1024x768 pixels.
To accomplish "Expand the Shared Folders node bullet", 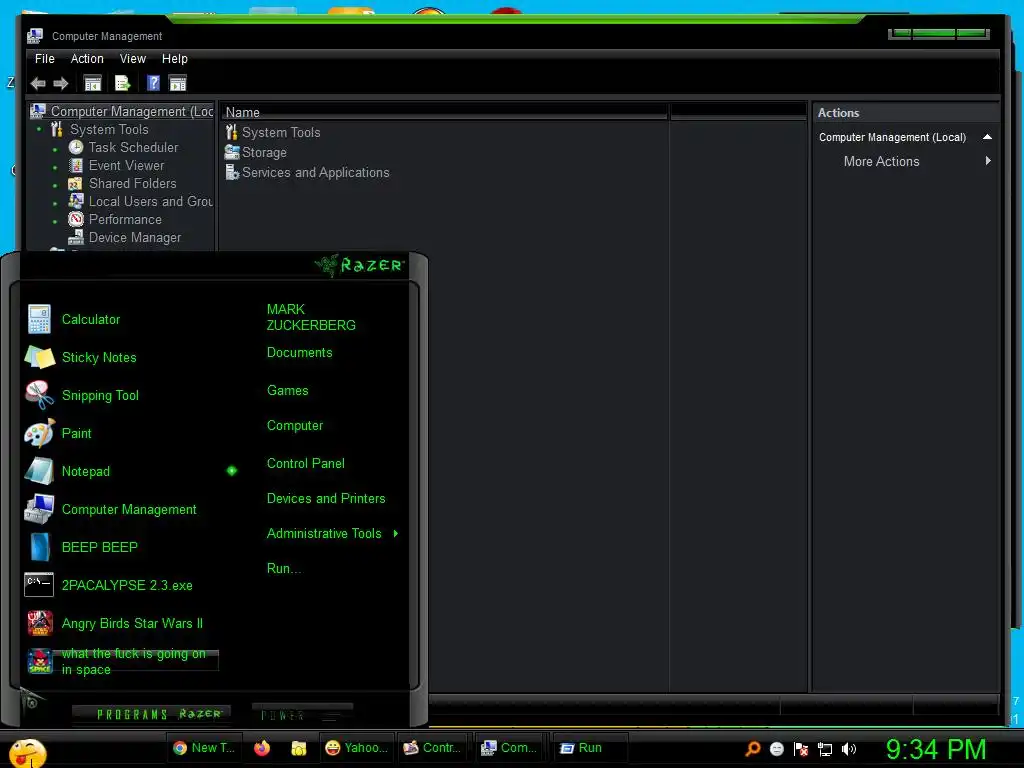I will [55, 185].
